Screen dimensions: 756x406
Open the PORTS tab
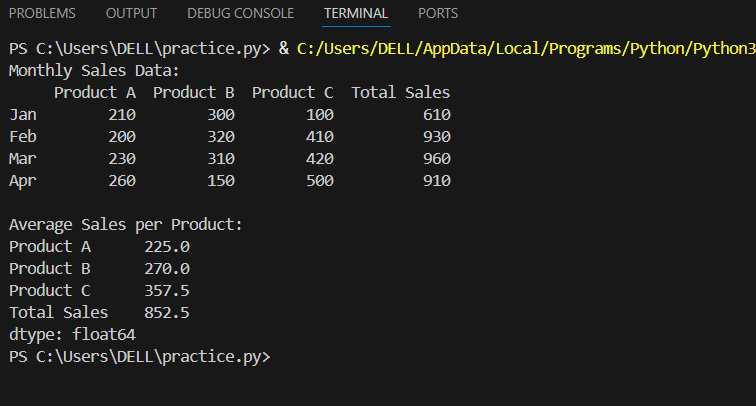438,14
